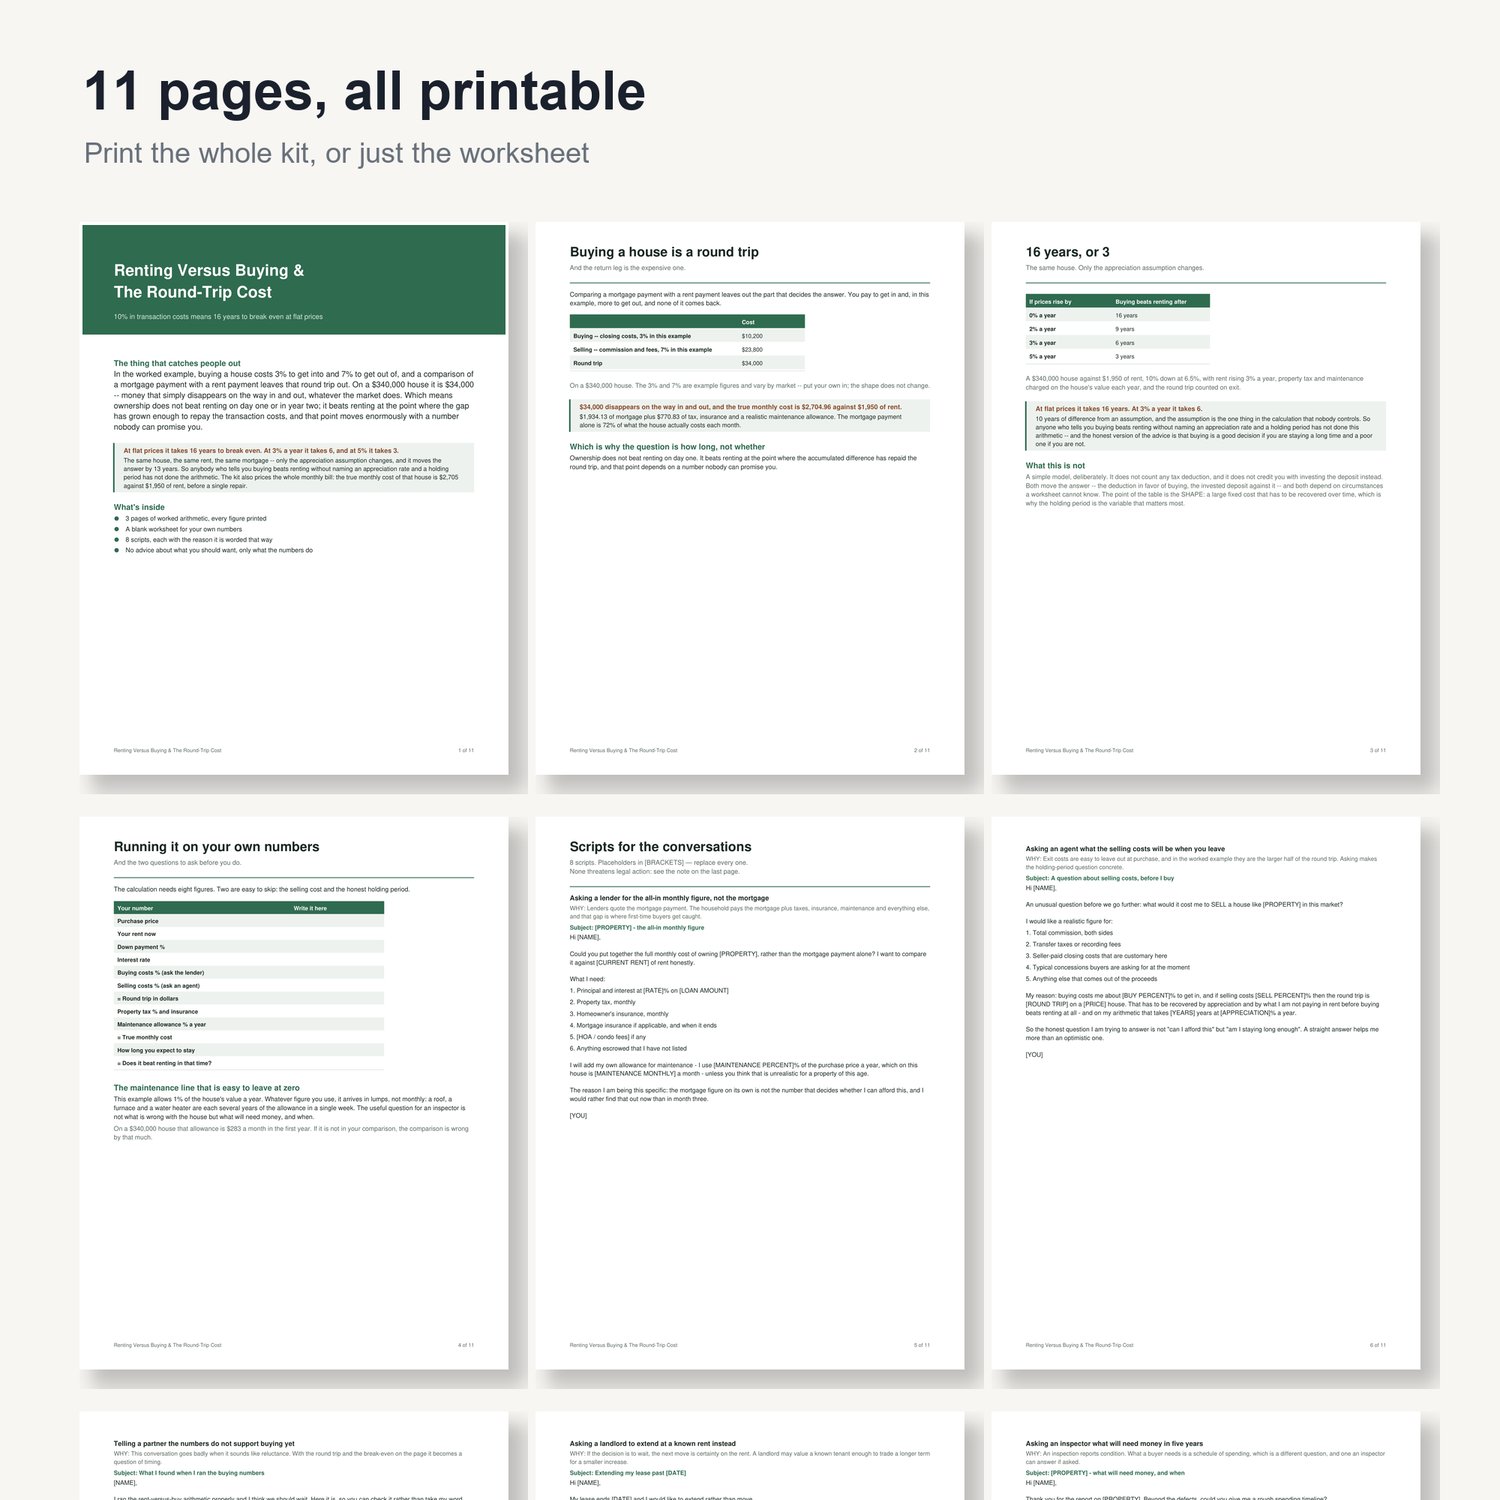This screenshot has width=1500, height=1500.
Task: Click the 'What's inside' heading on cover page
Action: [139, 507]
